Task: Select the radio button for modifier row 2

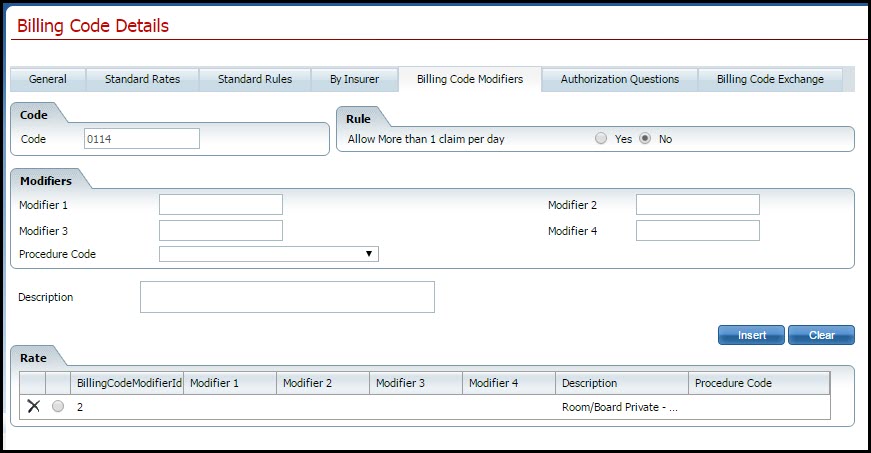Action: [58, 407]
